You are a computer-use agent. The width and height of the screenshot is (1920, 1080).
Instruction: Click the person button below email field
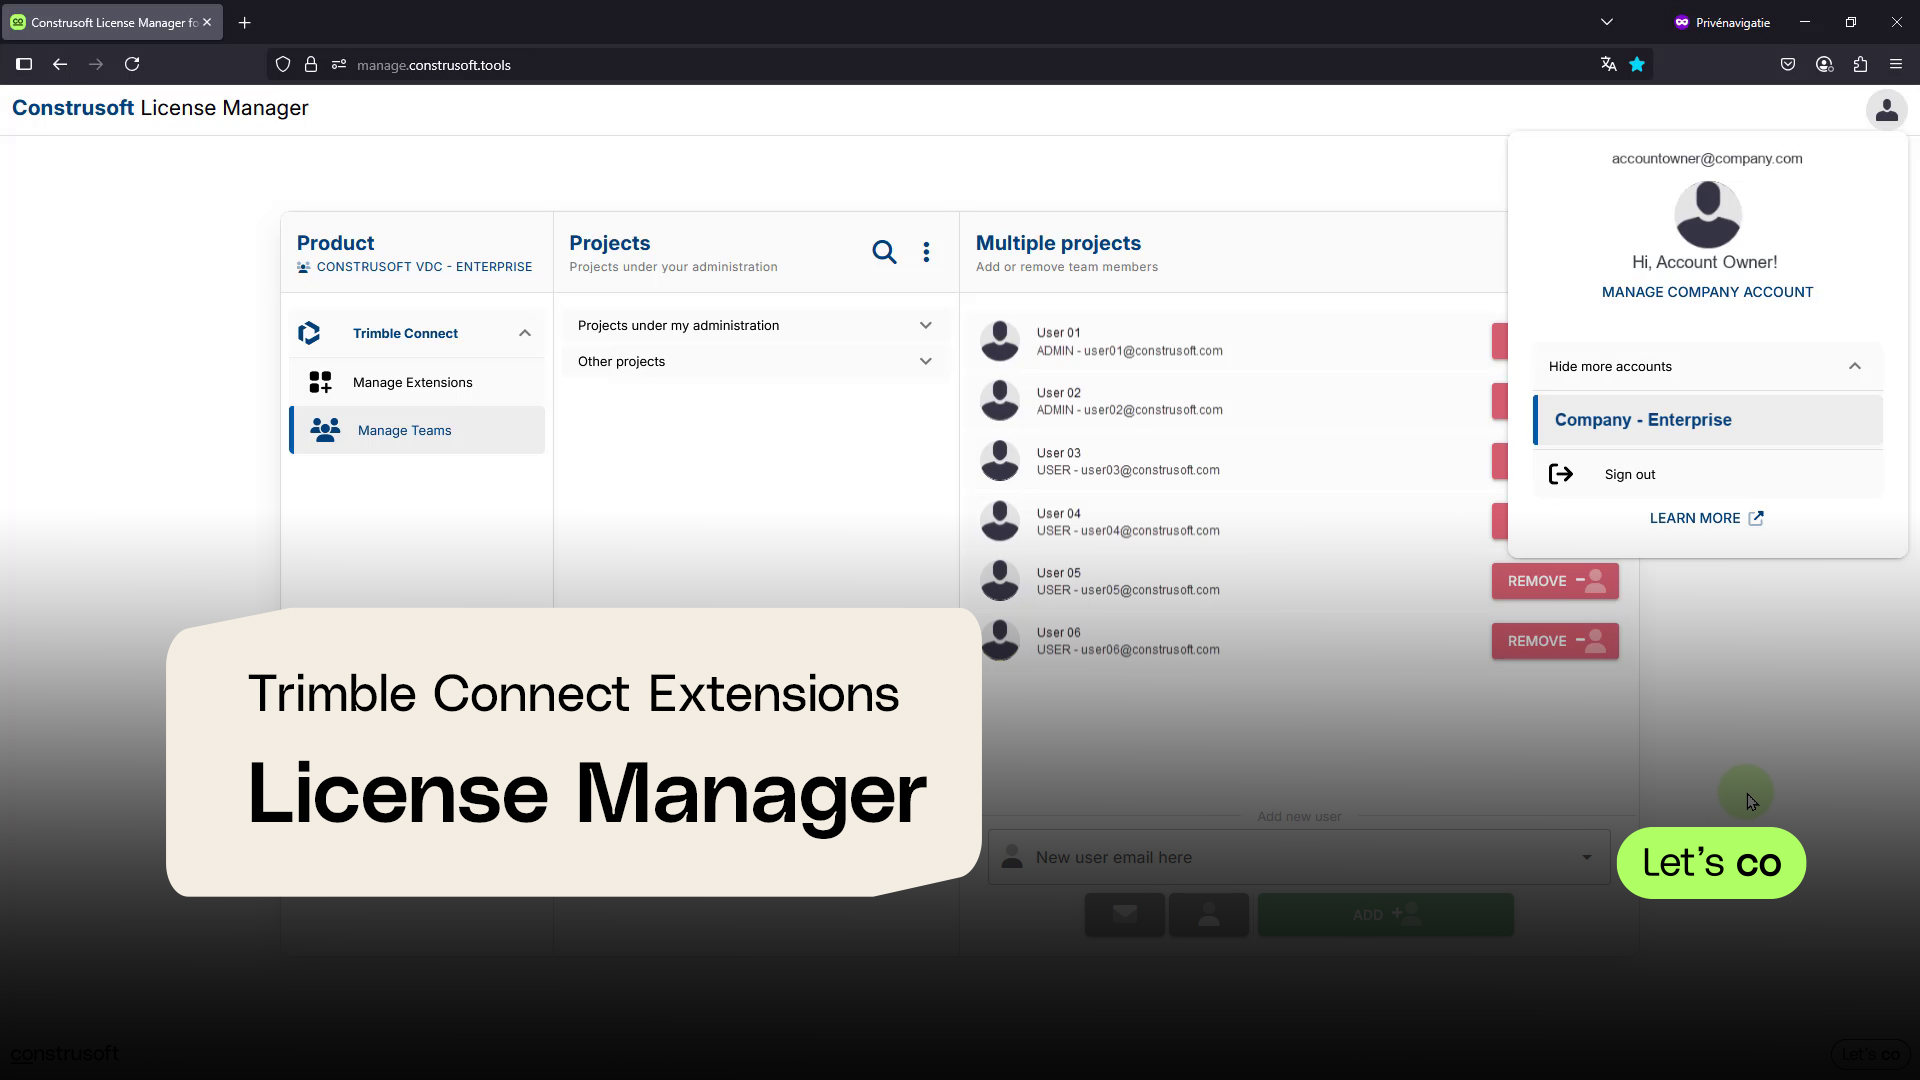point(1209,915)
